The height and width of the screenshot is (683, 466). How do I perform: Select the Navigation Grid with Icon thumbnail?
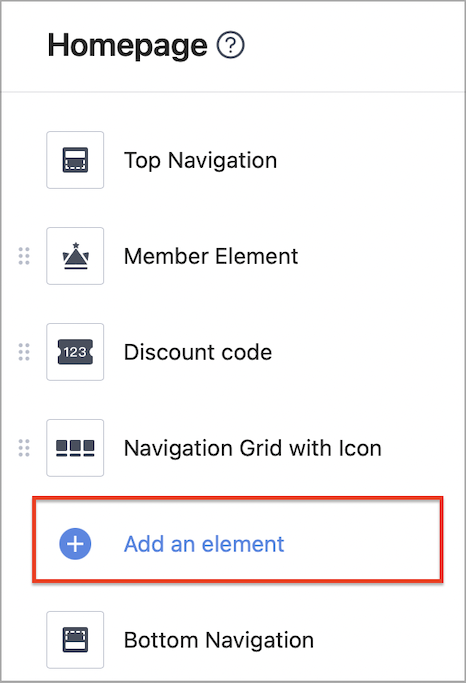tap(75, 448)
